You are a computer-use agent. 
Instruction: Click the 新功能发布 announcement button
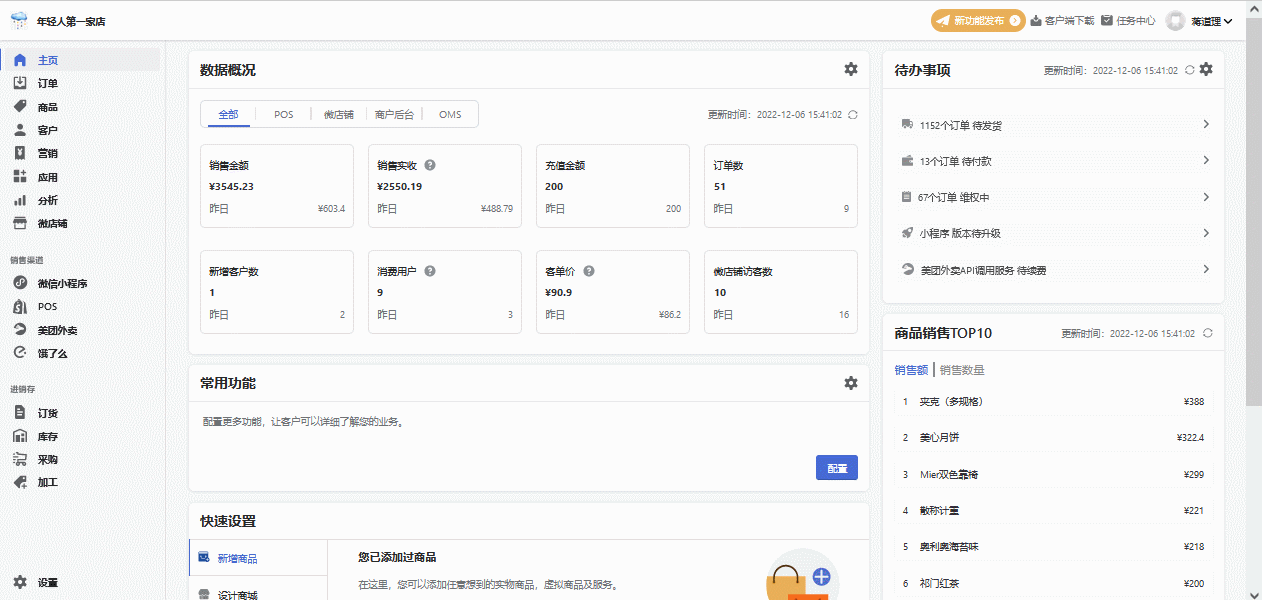978,21
